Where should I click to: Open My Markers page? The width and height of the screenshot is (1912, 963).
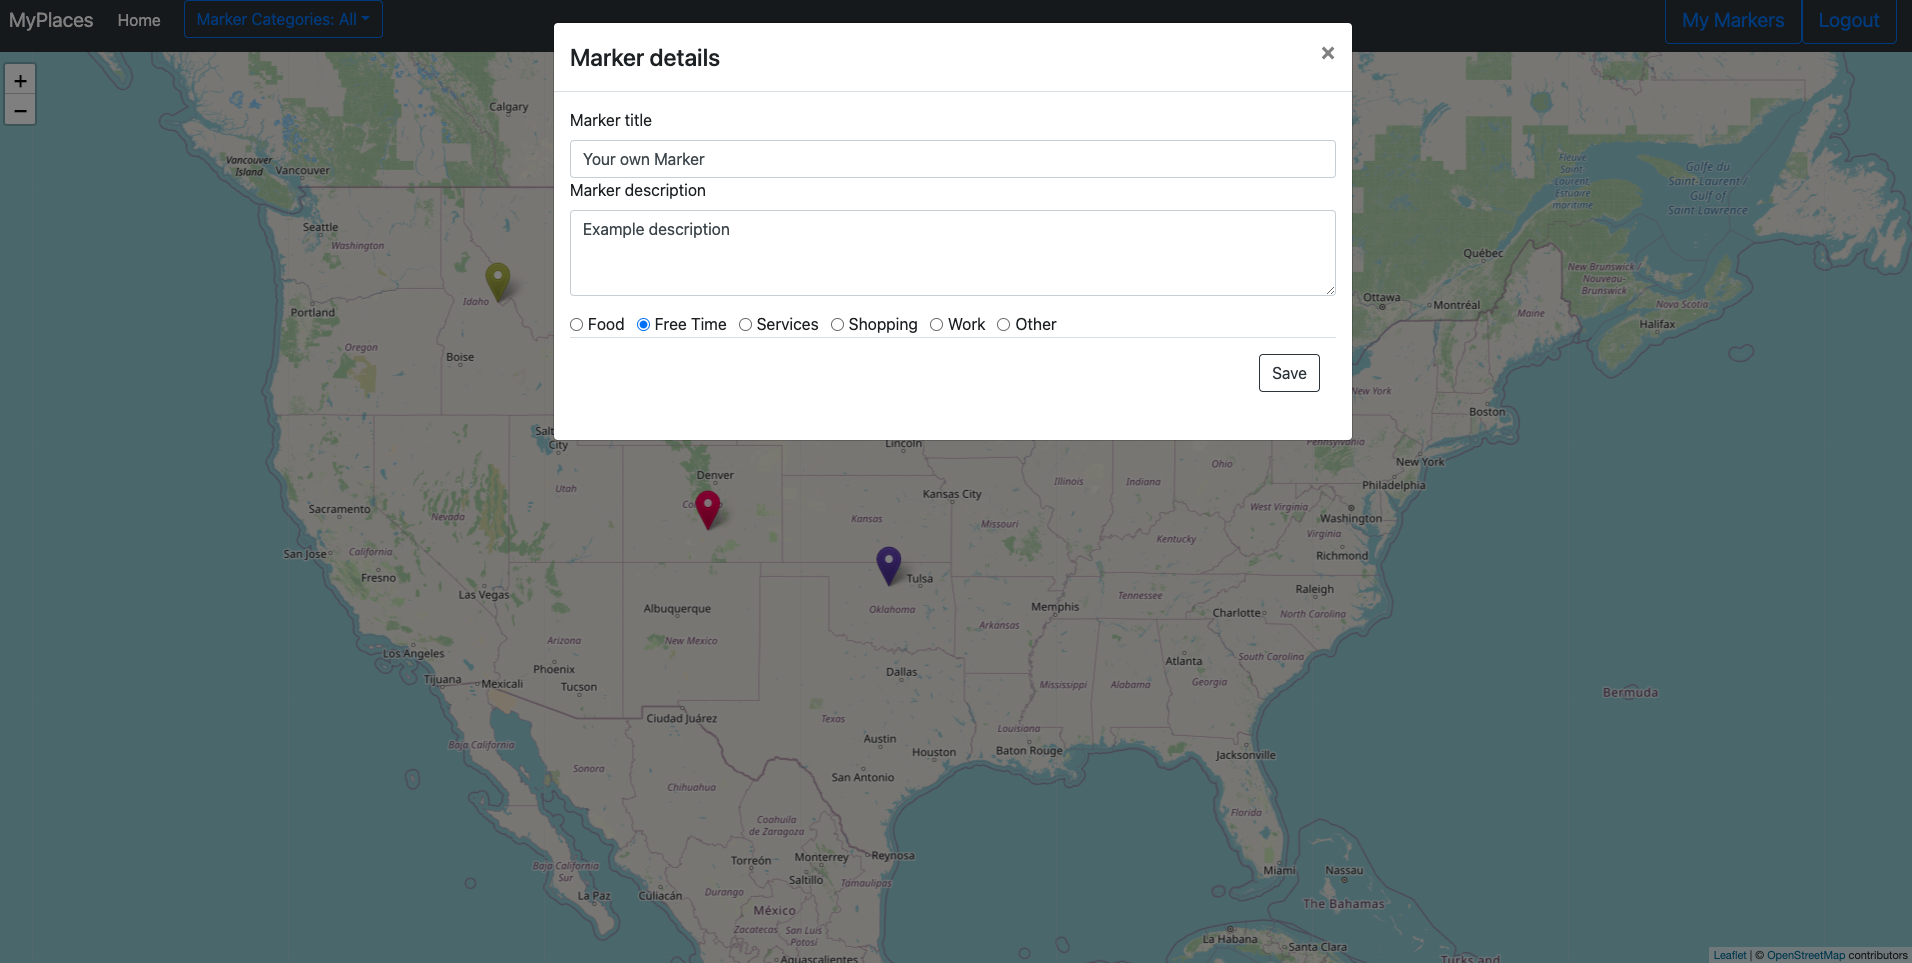(1733, 20)
